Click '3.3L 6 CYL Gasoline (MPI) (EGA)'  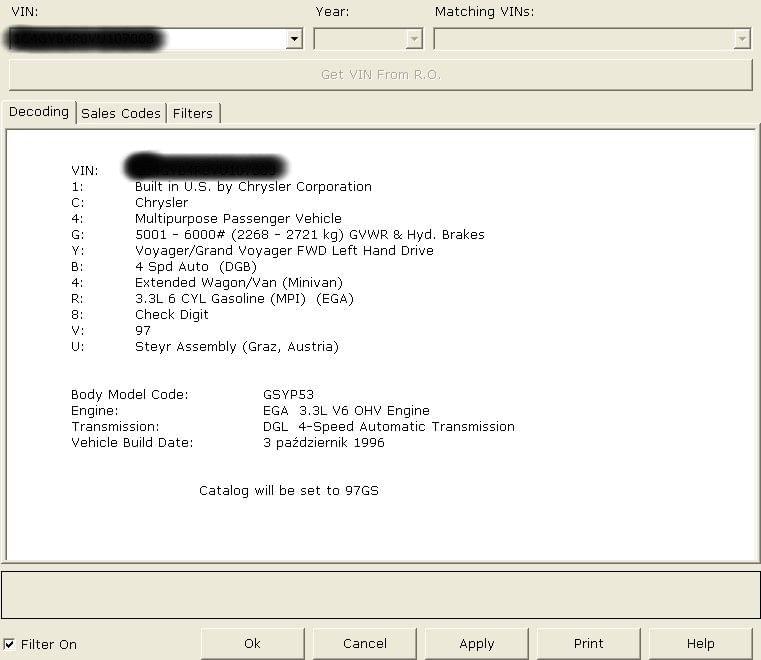coord(244,299)
